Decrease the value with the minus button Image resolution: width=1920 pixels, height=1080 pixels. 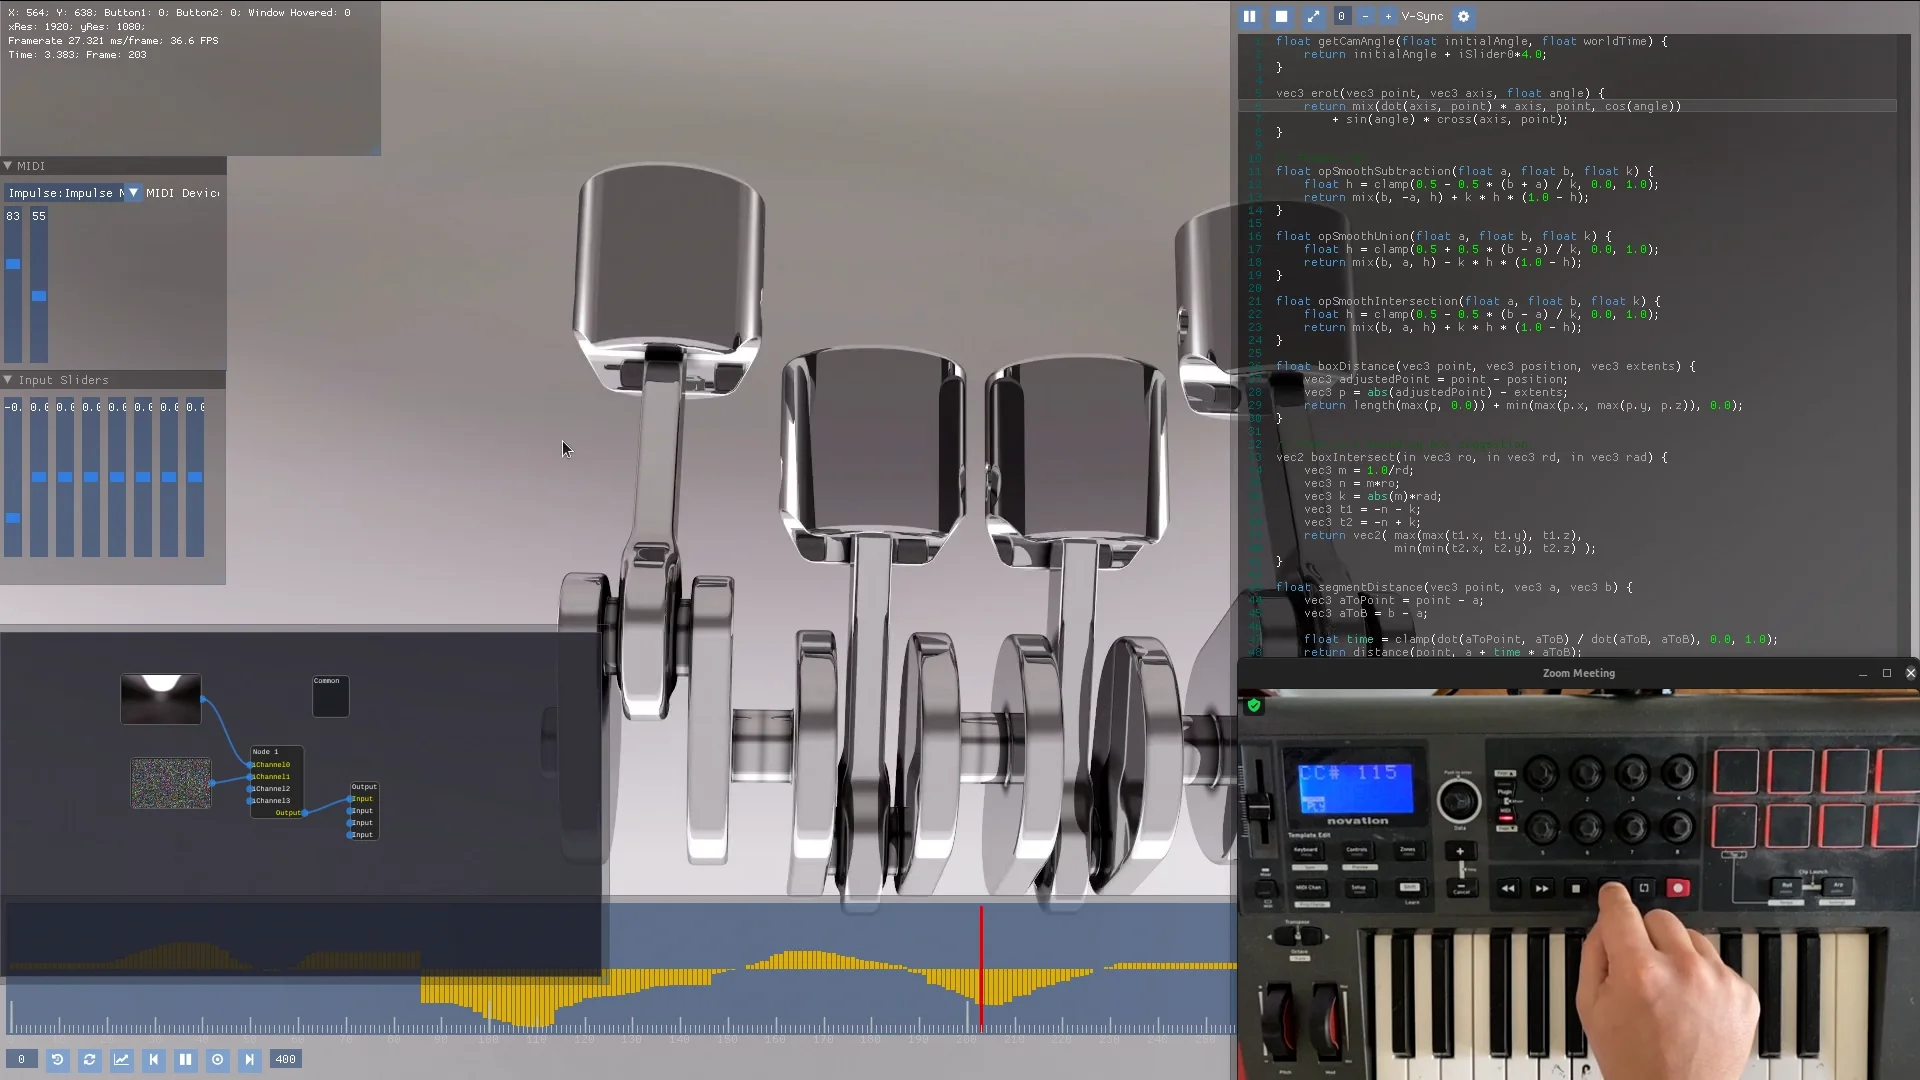(x=1365, y=16)
